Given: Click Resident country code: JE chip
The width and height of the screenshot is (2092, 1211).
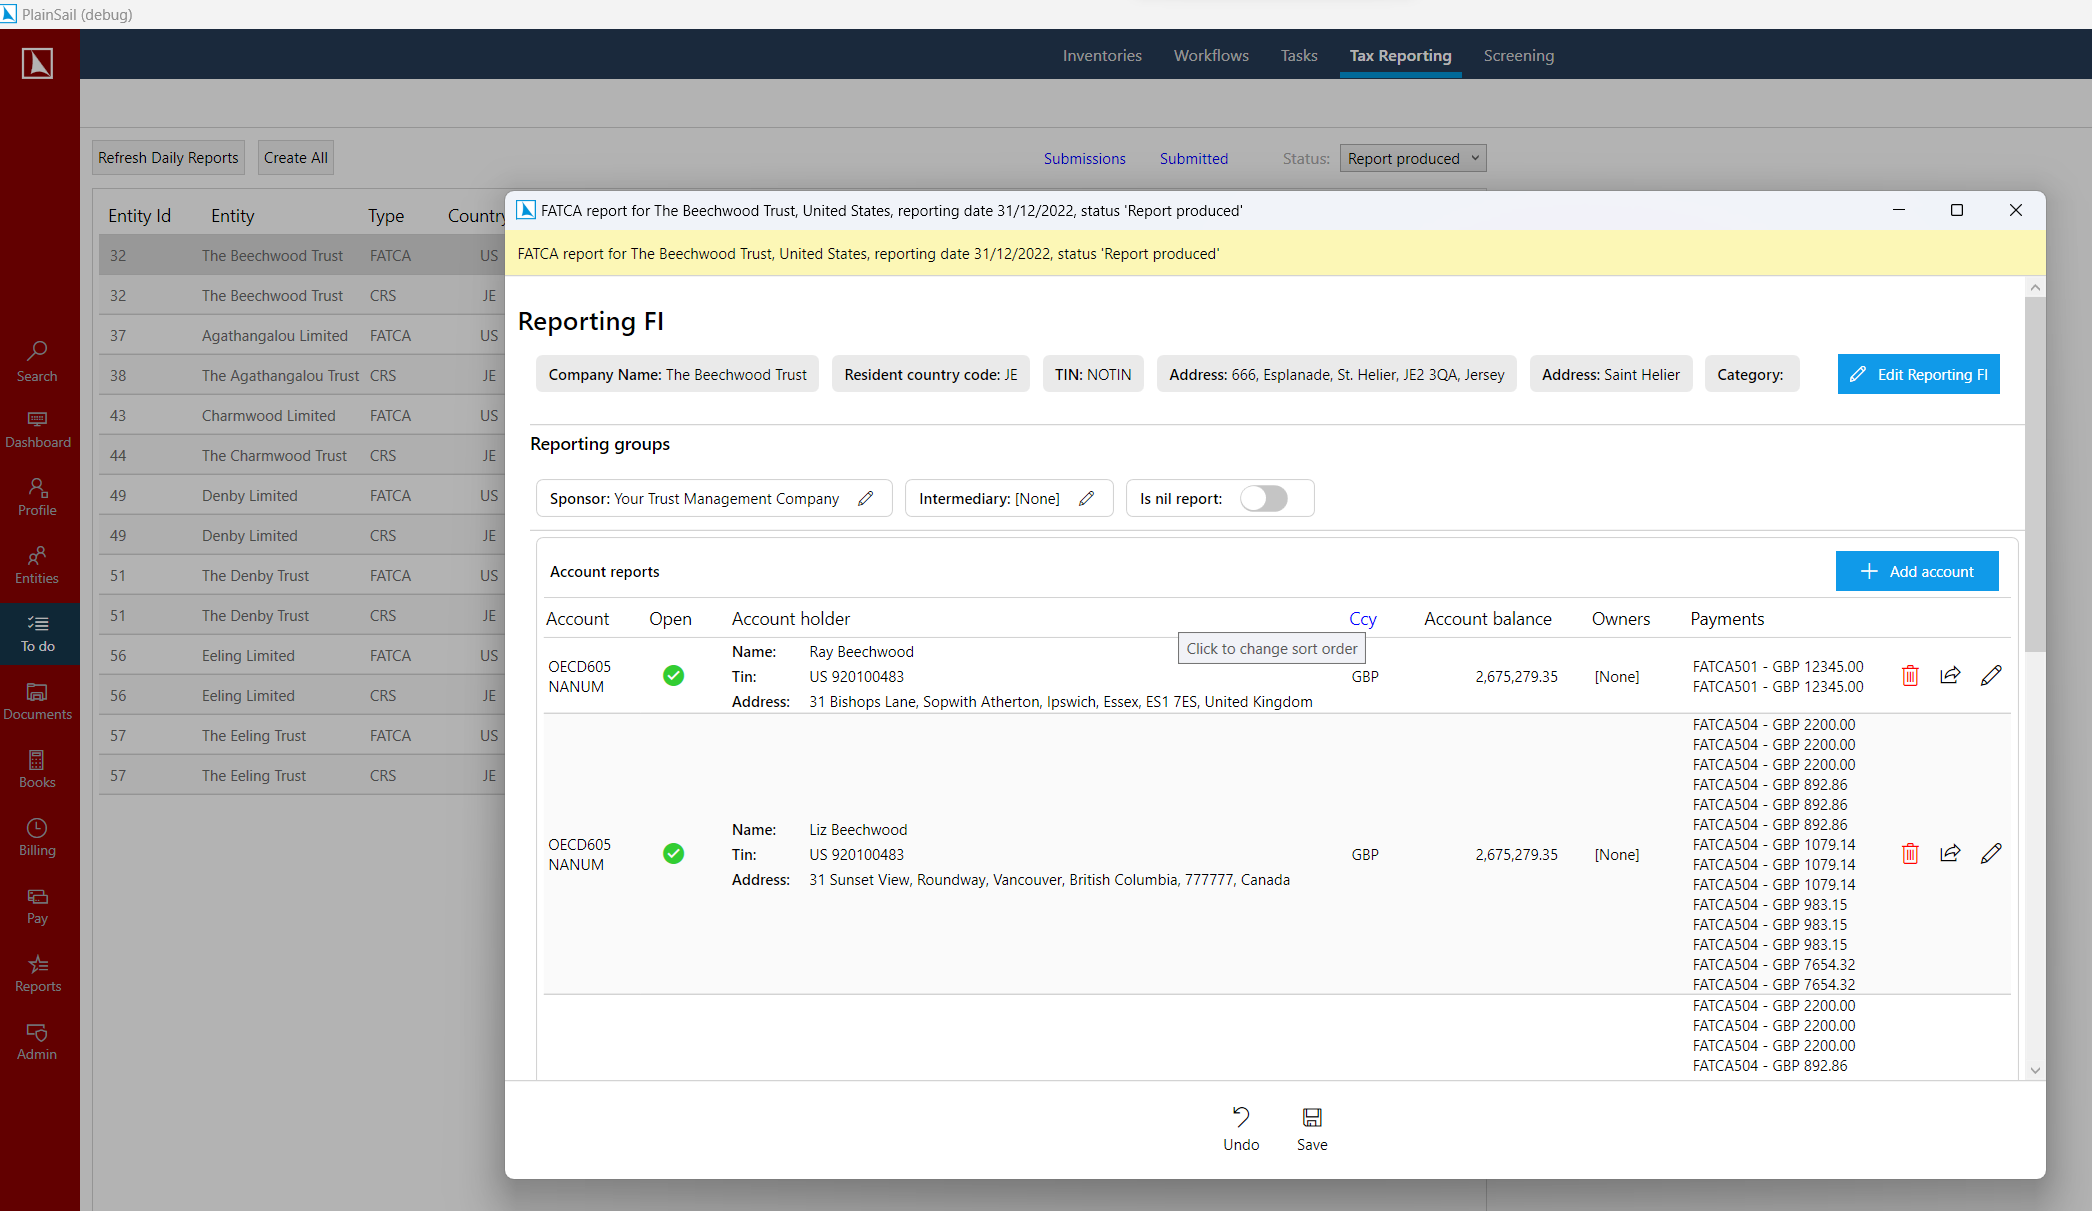Looking at the screenshot, I should coord(930,374).
